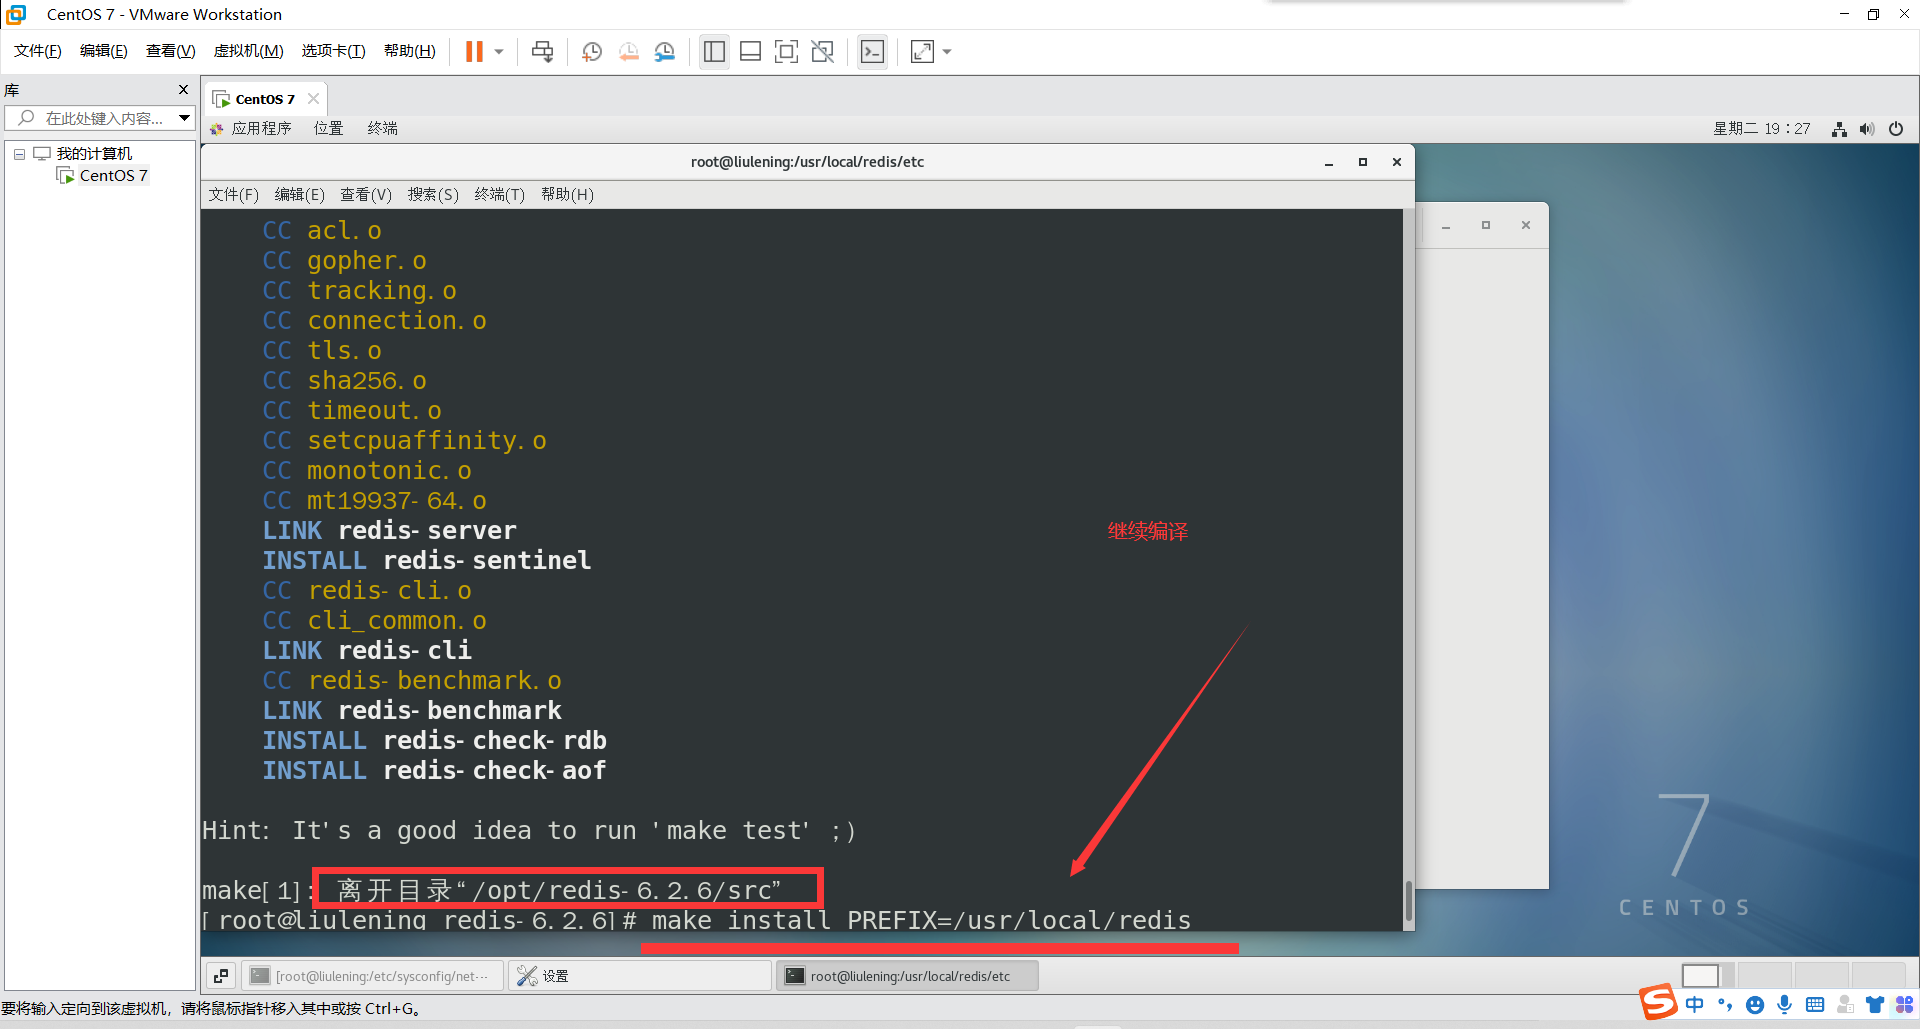Open the GNOME 位置 menu
The width and height of the screenshot is (1920, 1029).
click(x=328, y=128)
